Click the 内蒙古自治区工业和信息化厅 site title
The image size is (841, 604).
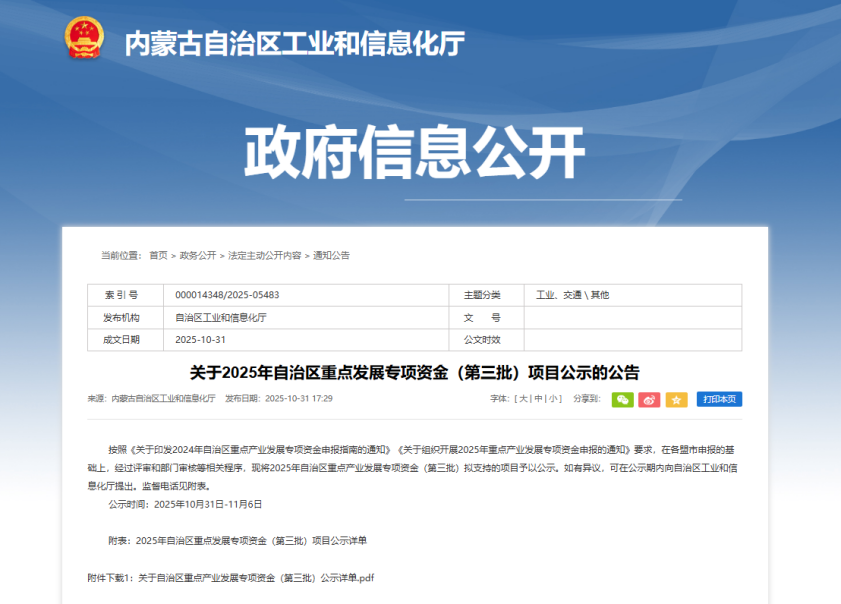tap(294, 43)
